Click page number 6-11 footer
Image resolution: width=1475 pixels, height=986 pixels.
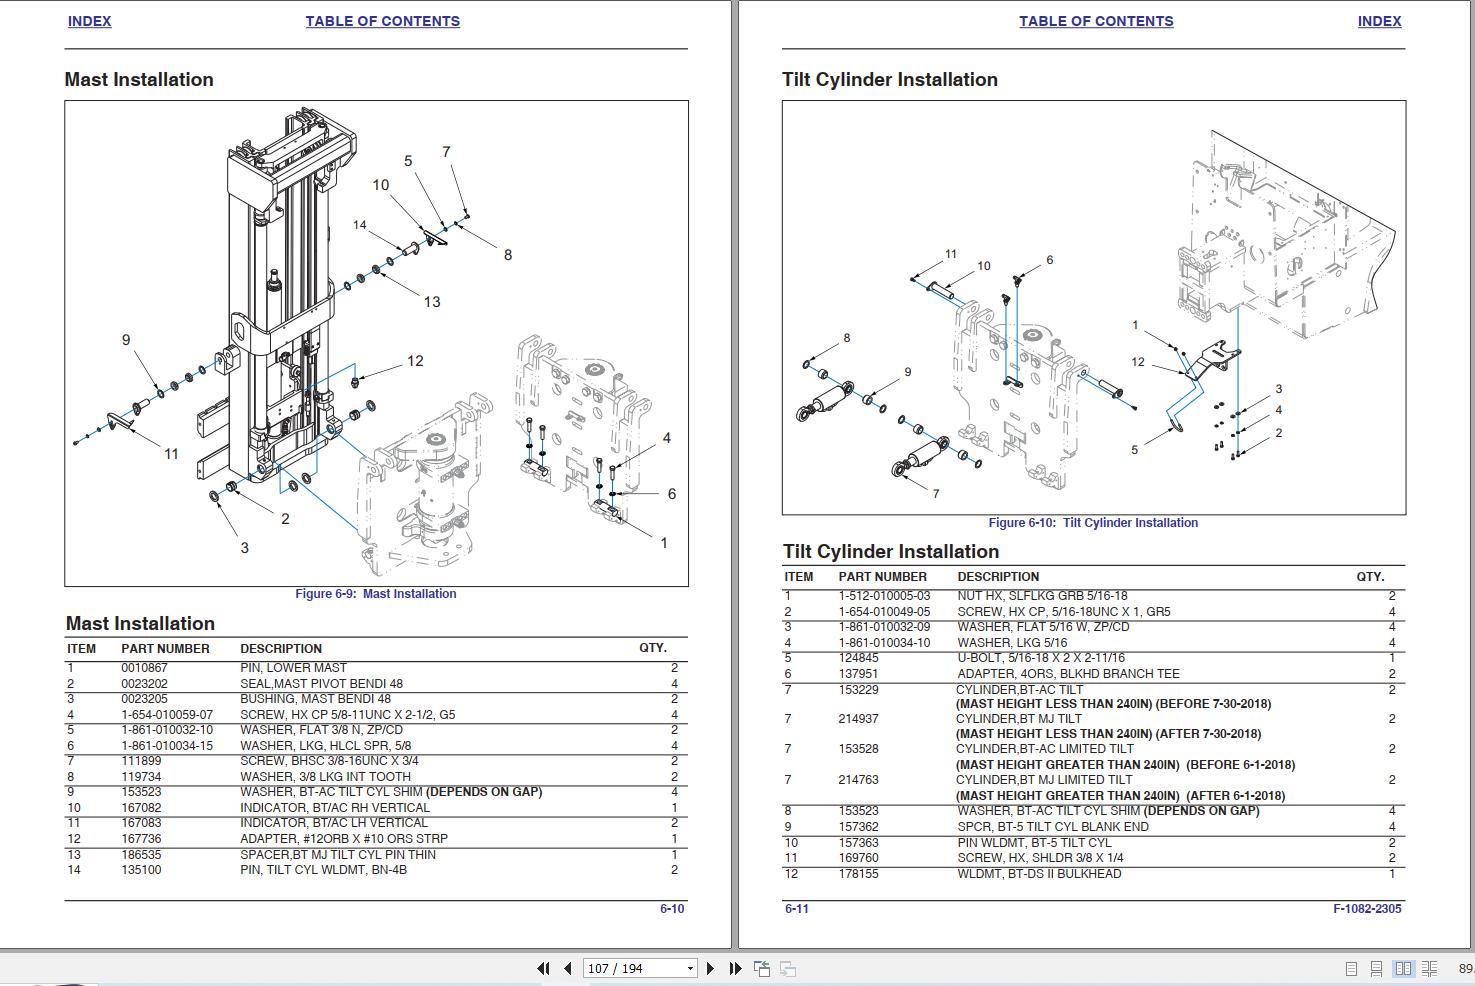[x=797, y=909]
